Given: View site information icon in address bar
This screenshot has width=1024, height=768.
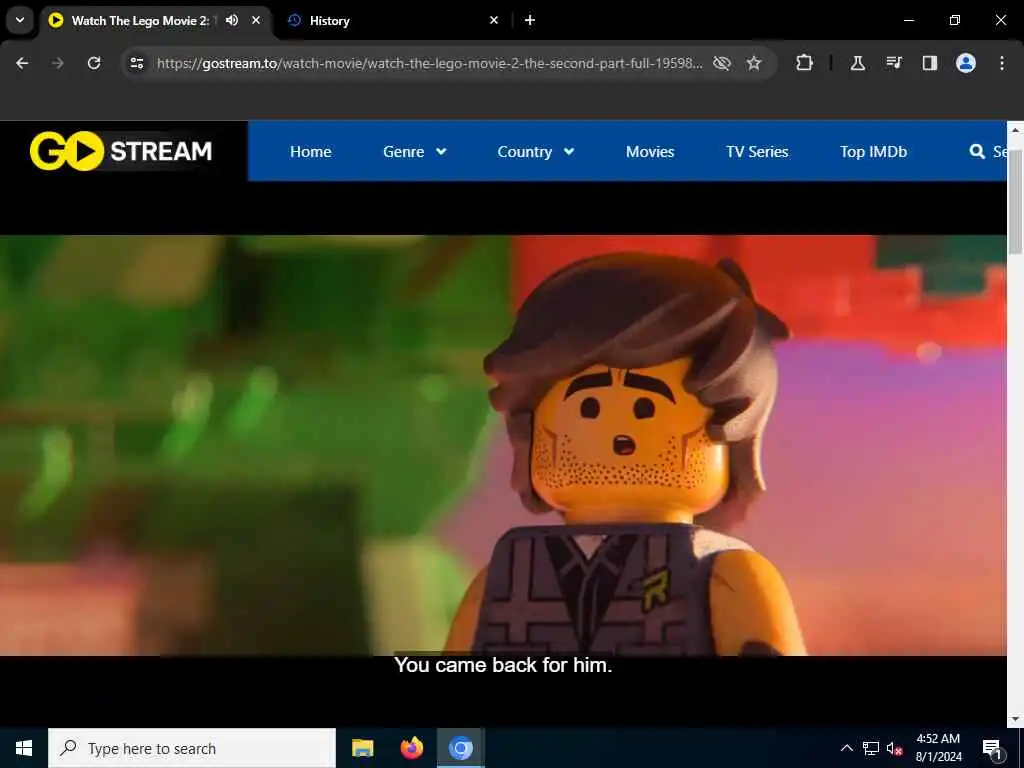Looking at the screenshot, I should click(136, 63).
